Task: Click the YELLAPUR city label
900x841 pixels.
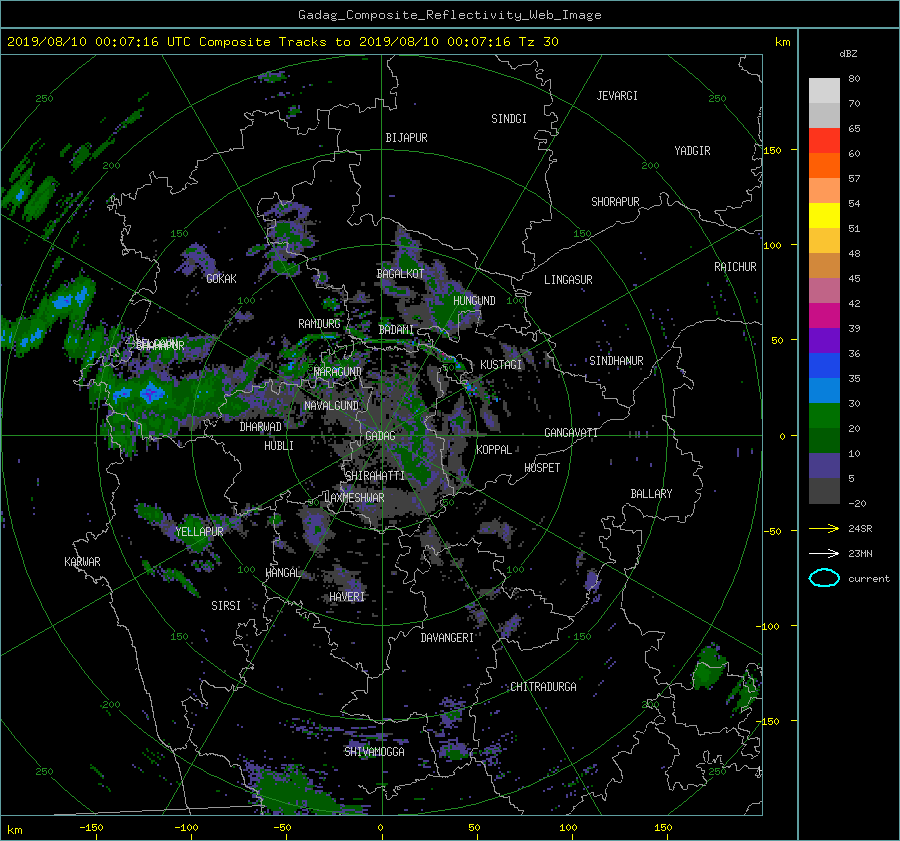Action: [x=199, y=532]
